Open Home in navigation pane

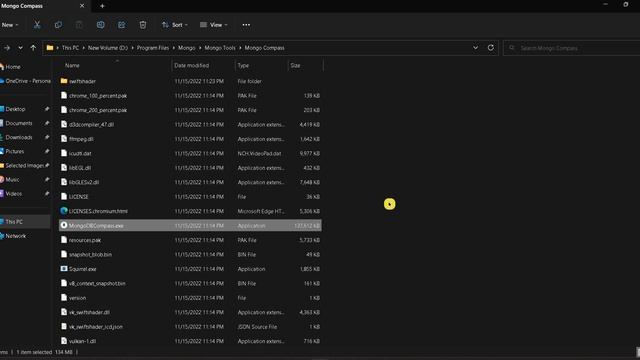pos(12,67)
